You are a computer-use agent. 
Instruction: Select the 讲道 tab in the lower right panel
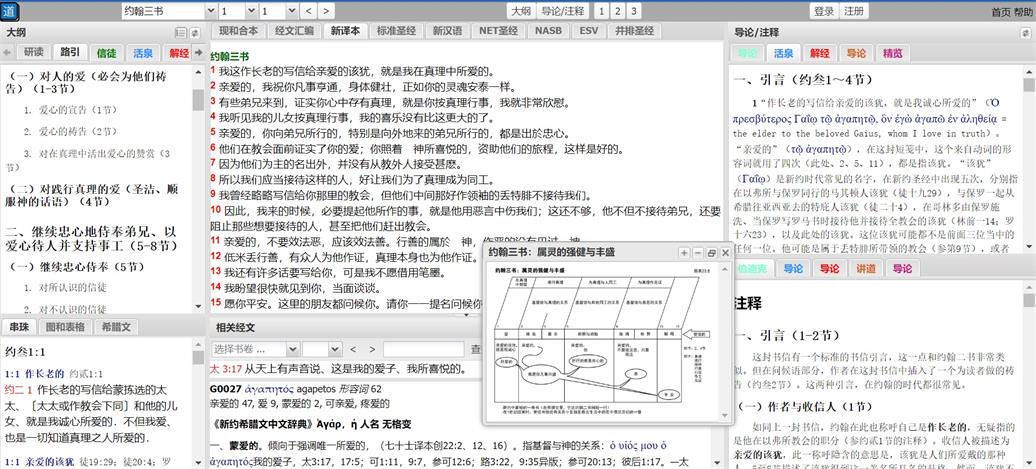[866, 269]
